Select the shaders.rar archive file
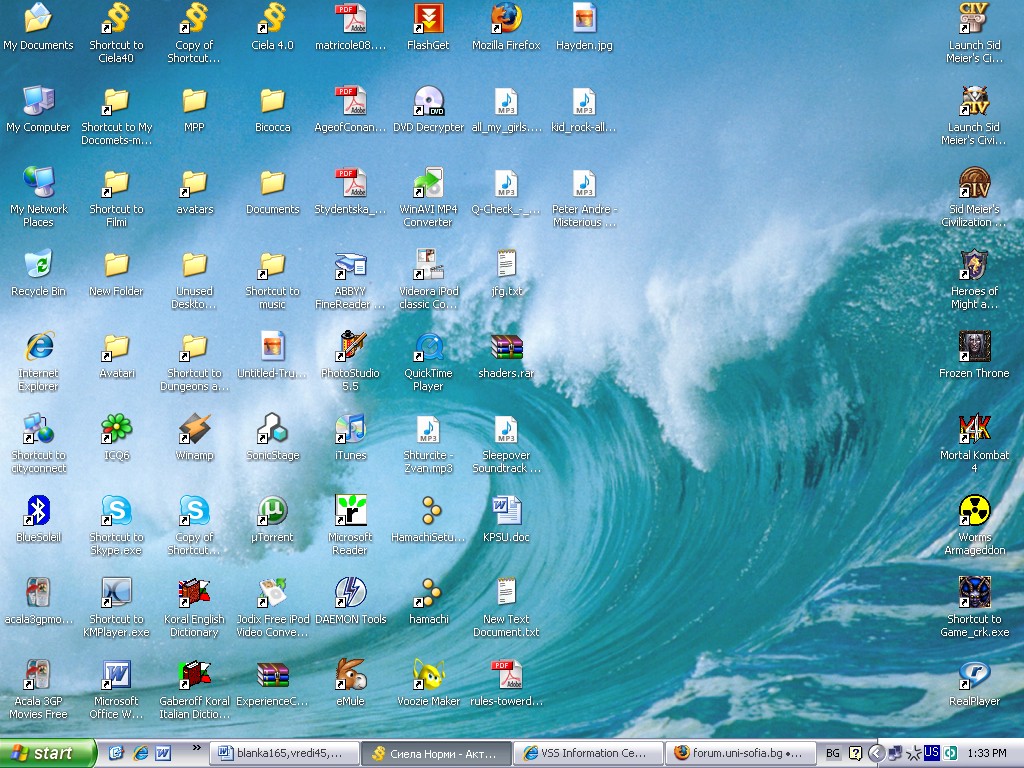1024x768 pixels. coord(506,347)
